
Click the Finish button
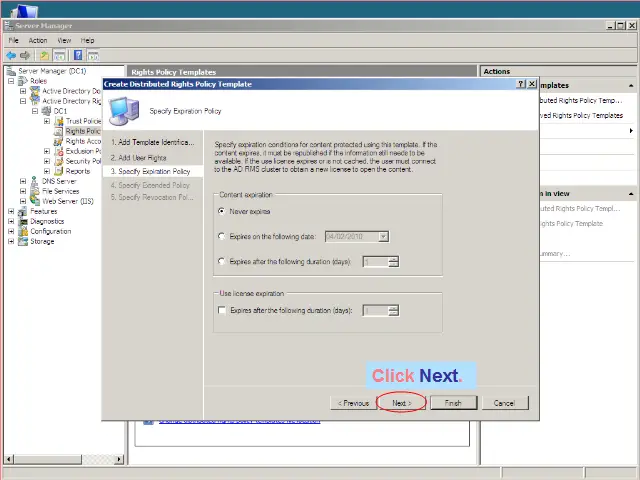453,403
